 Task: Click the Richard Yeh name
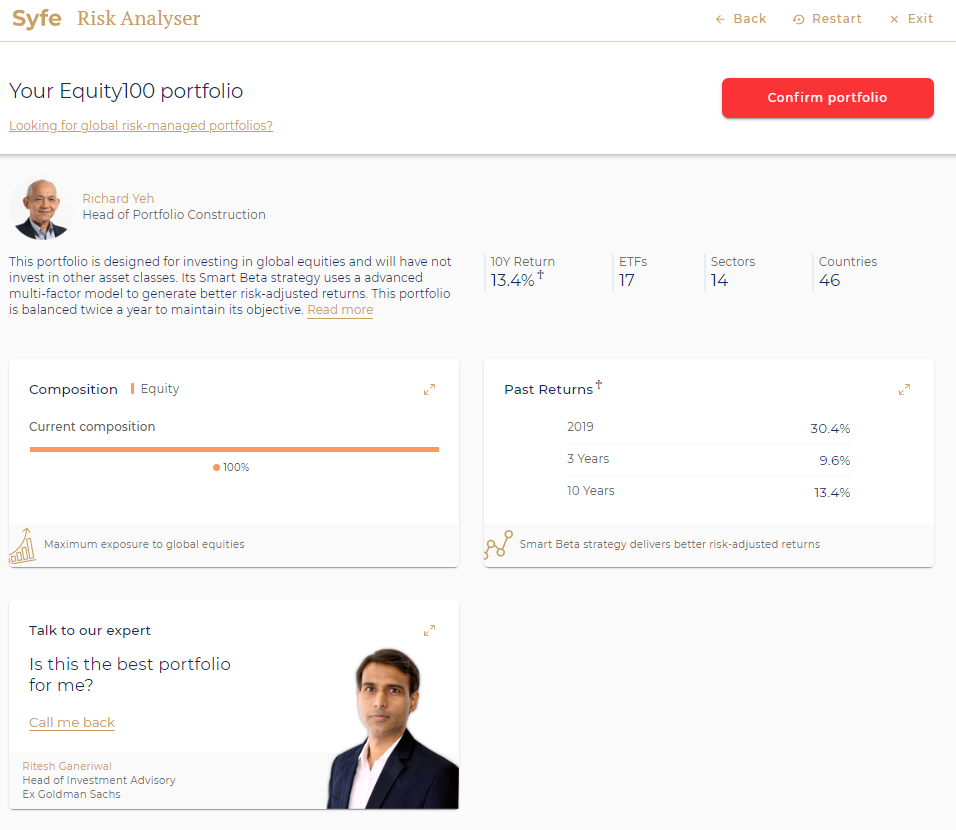(118, 199)
